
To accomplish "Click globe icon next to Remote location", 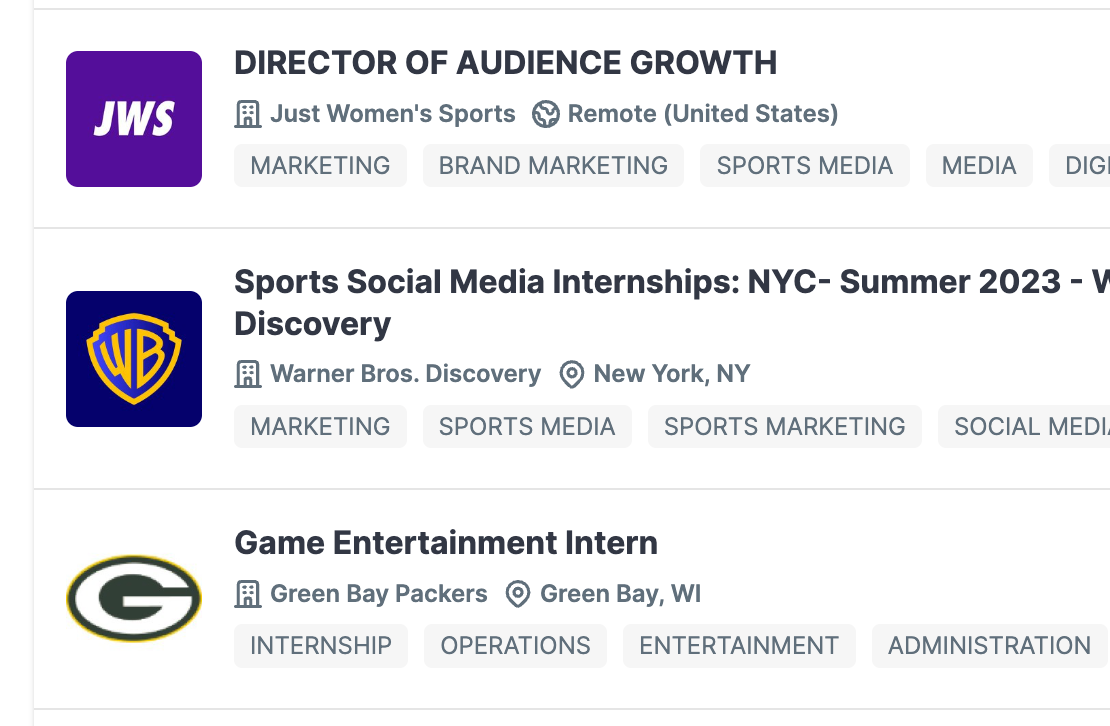I will coord(545,114).
